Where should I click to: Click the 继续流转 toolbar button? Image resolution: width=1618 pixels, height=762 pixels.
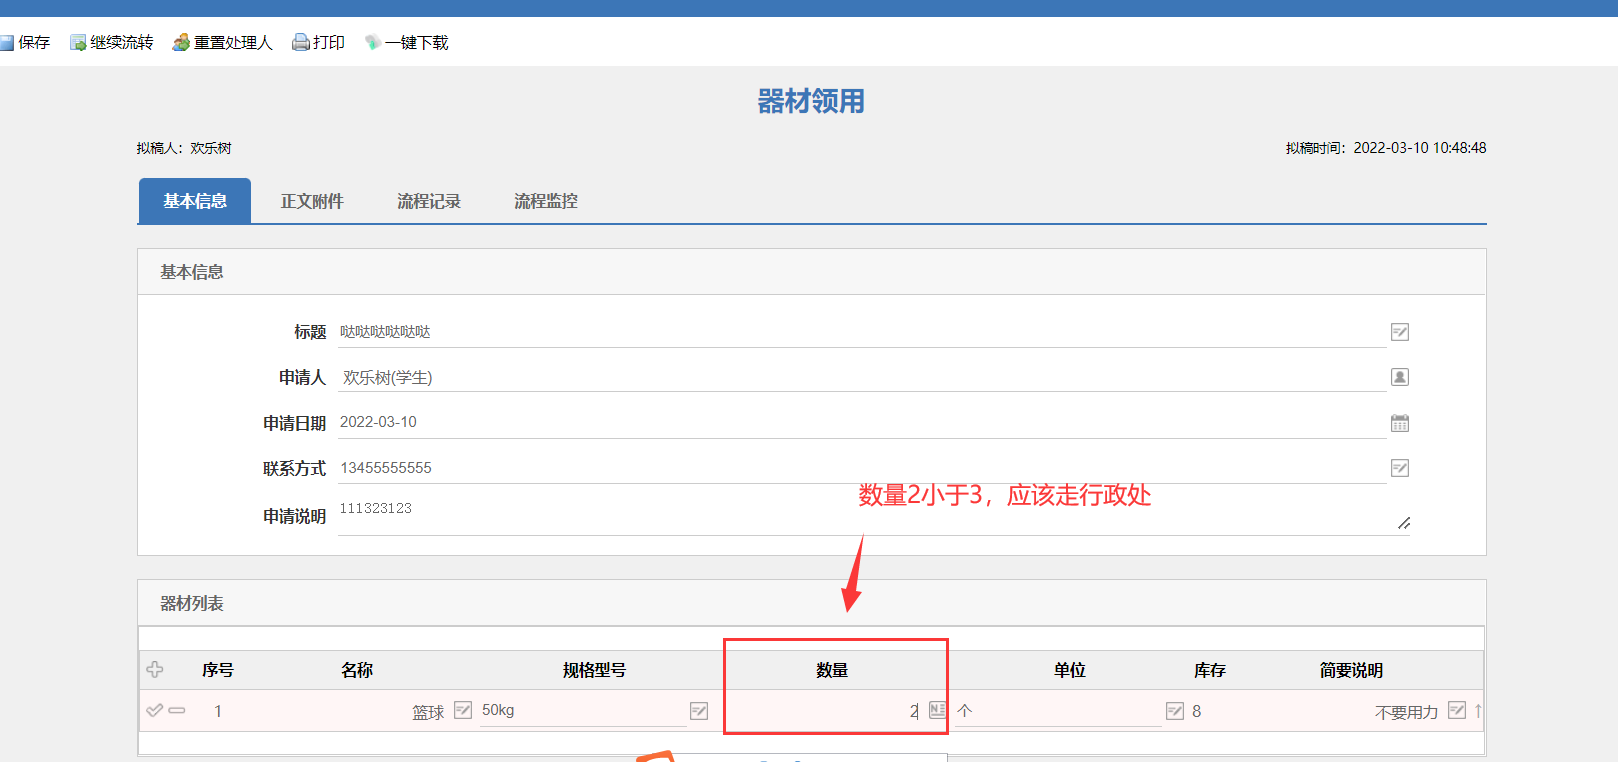pos(111,42)
